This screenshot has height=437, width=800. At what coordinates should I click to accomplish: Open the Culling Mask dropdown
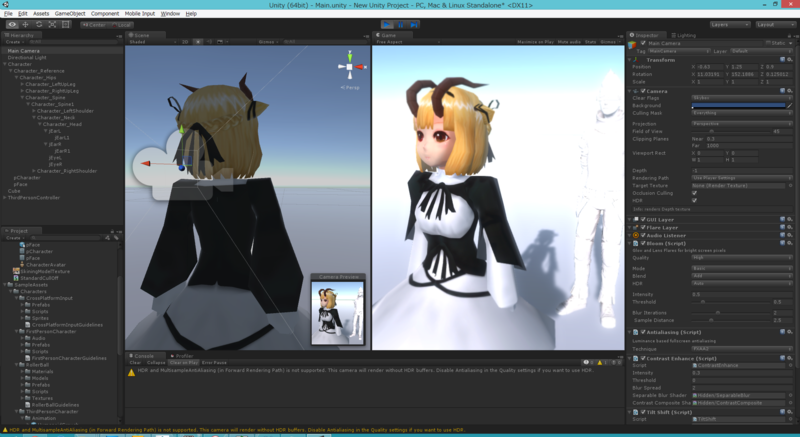741,113
